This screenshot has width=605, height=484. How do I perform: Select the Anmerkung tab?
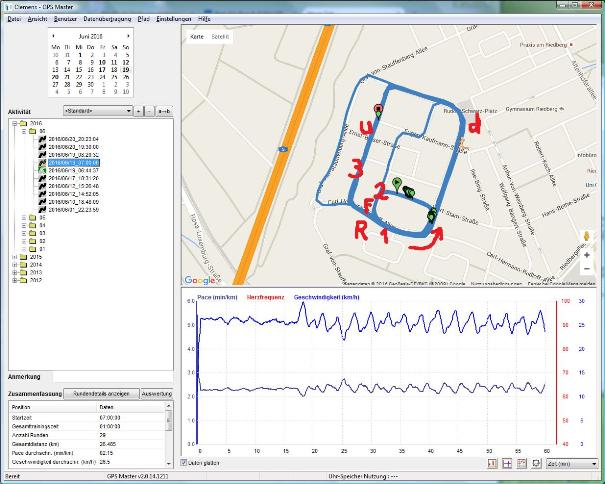coord(24,377)
